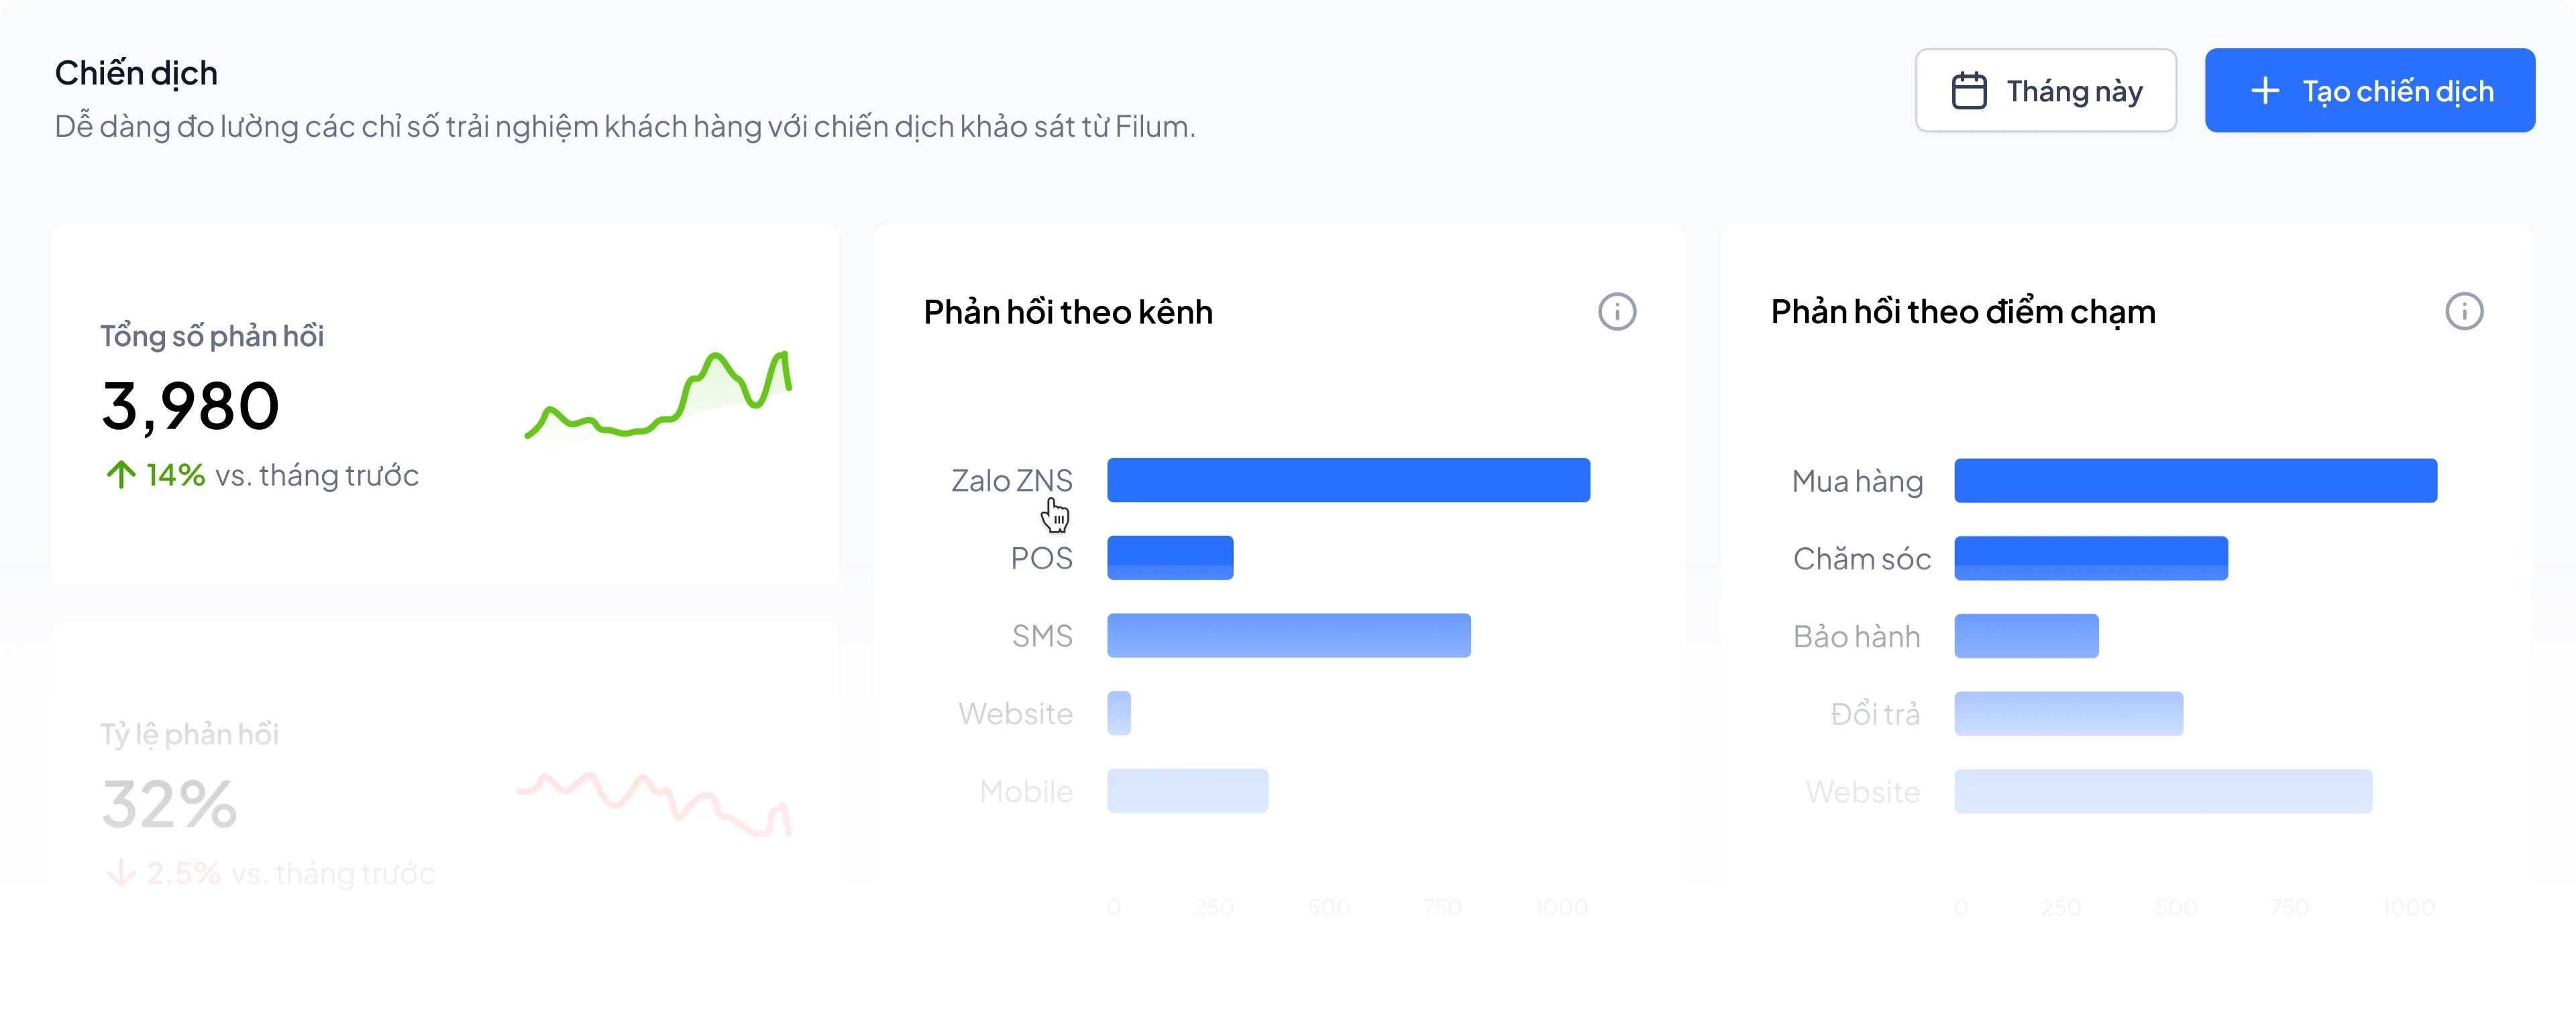Select the POS bar in the channel chart
2576x1030 pixels.
(1170, 558)
